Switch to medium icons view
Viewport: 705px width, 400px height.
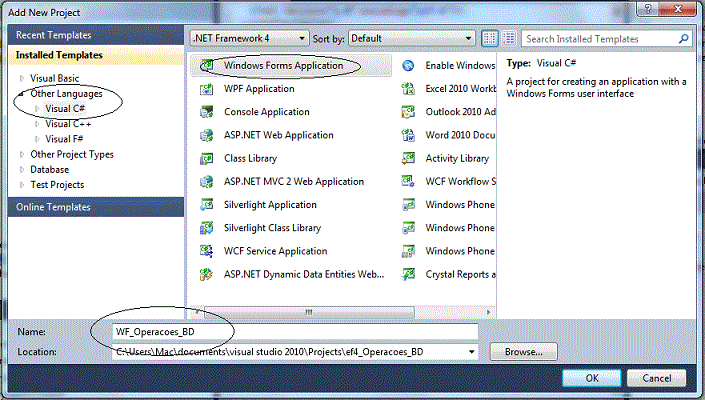pos(490,39)
